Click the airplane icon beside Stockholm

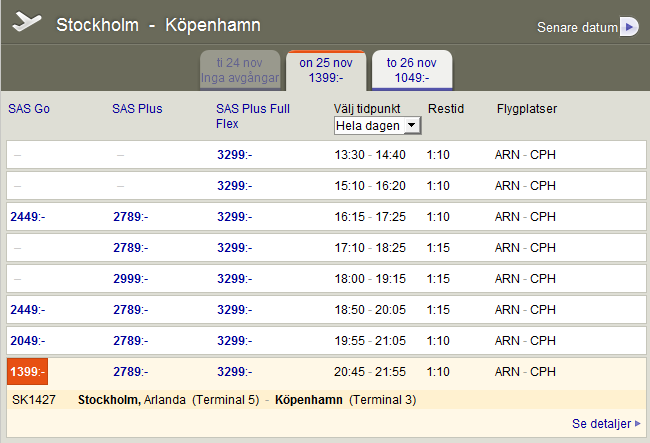pos(28,23)
